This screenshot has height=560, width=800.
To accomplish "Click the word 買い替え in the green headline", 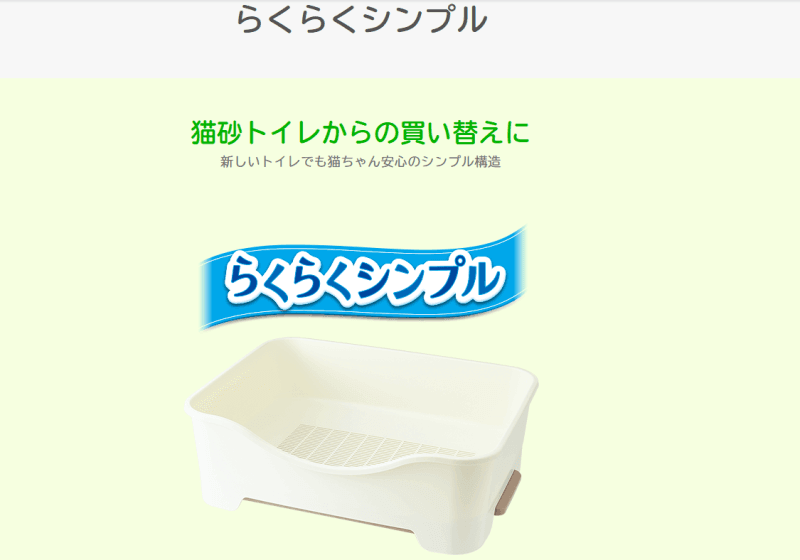I will (x=445, y=133).
